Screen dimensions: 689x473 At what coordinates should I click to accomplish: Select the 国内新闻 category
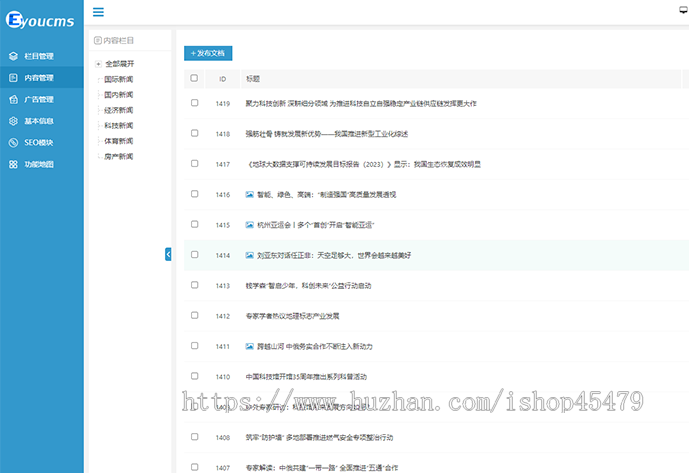(119, 95)
